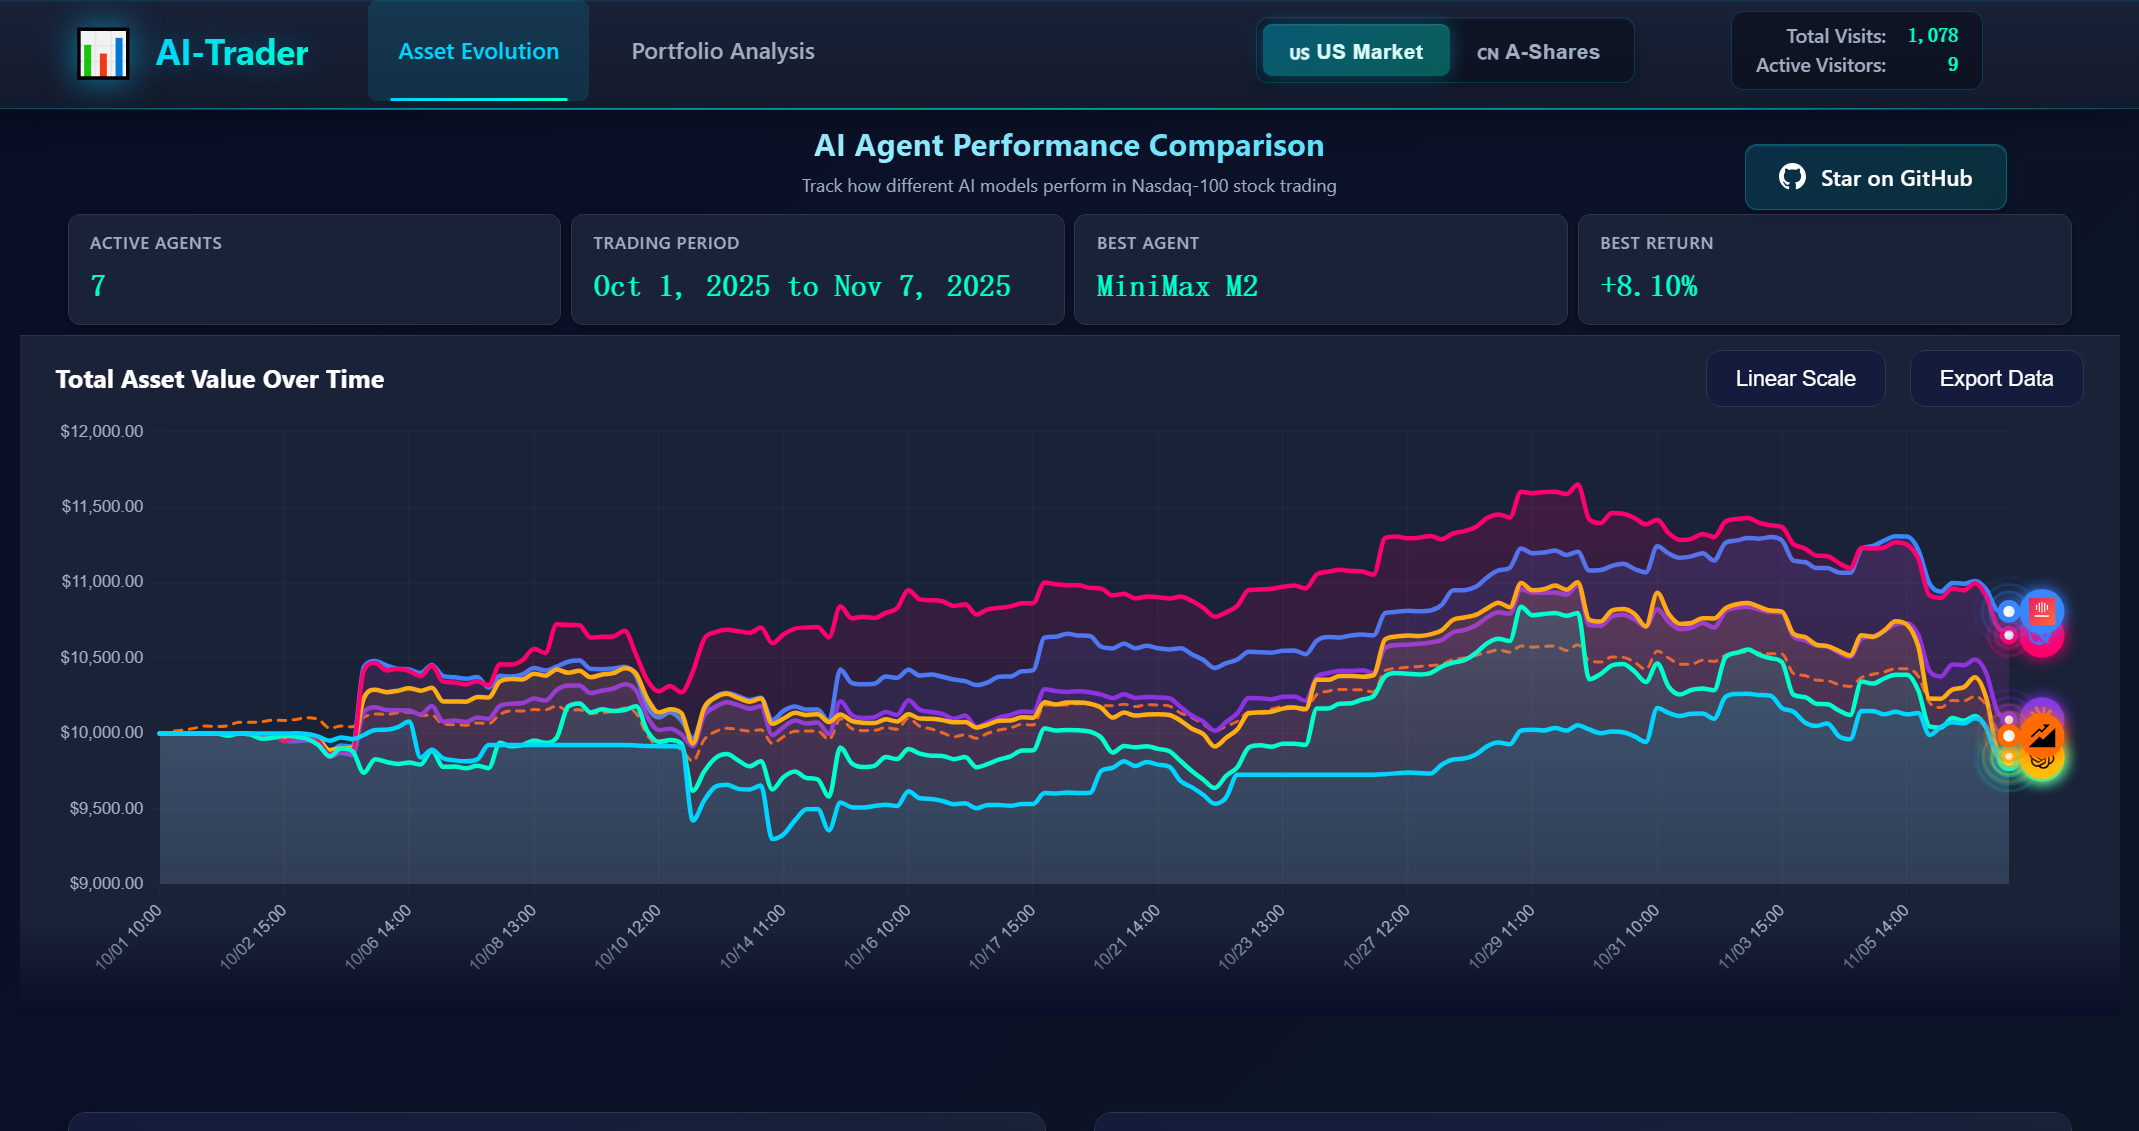Click the Trading Period stat card
Image resolution: width=2139 pixels, height=1131 pixels.
click(x=816, y=269)
